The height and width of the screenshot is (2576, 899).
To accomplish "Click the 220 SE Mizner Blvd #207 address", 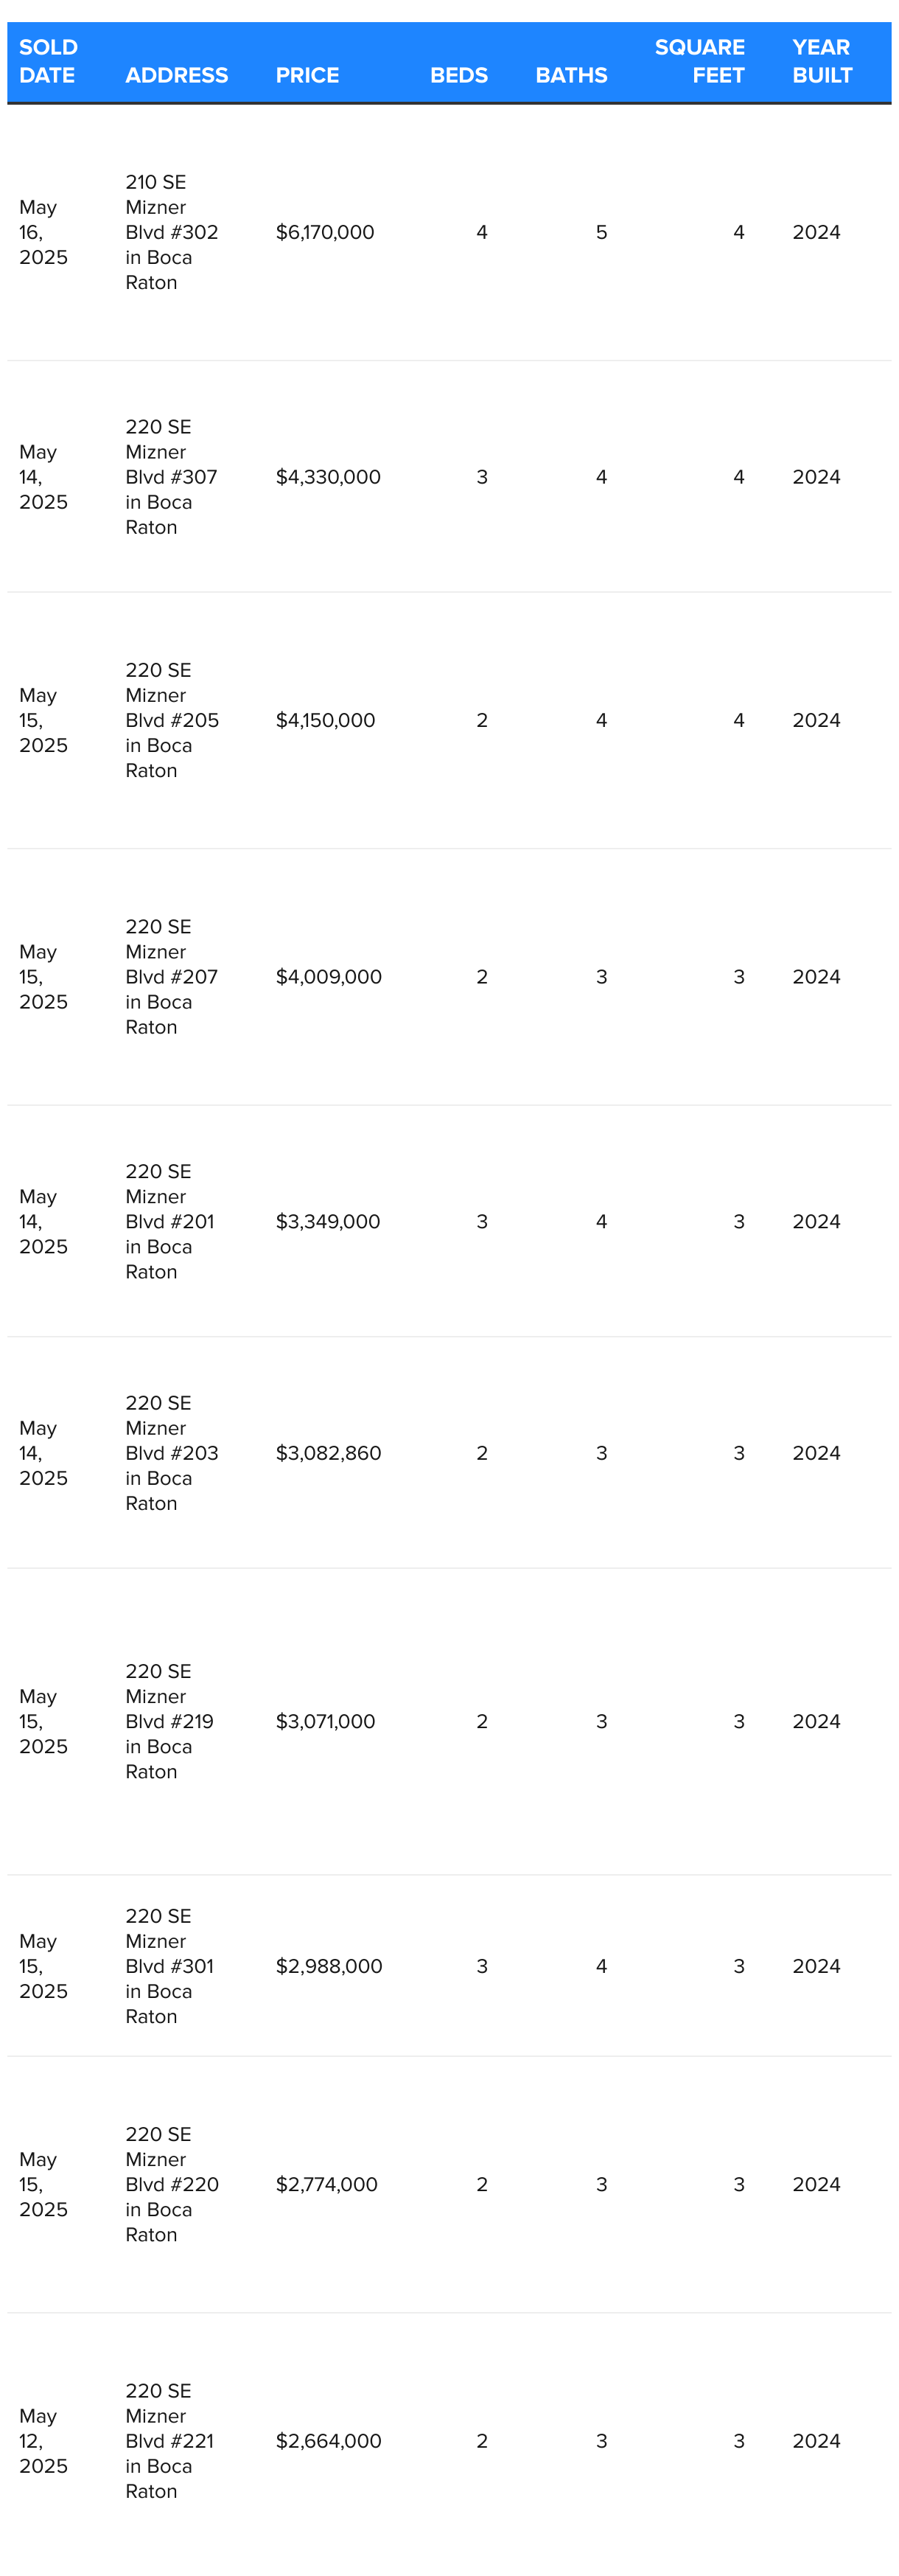I will point(172,977).
